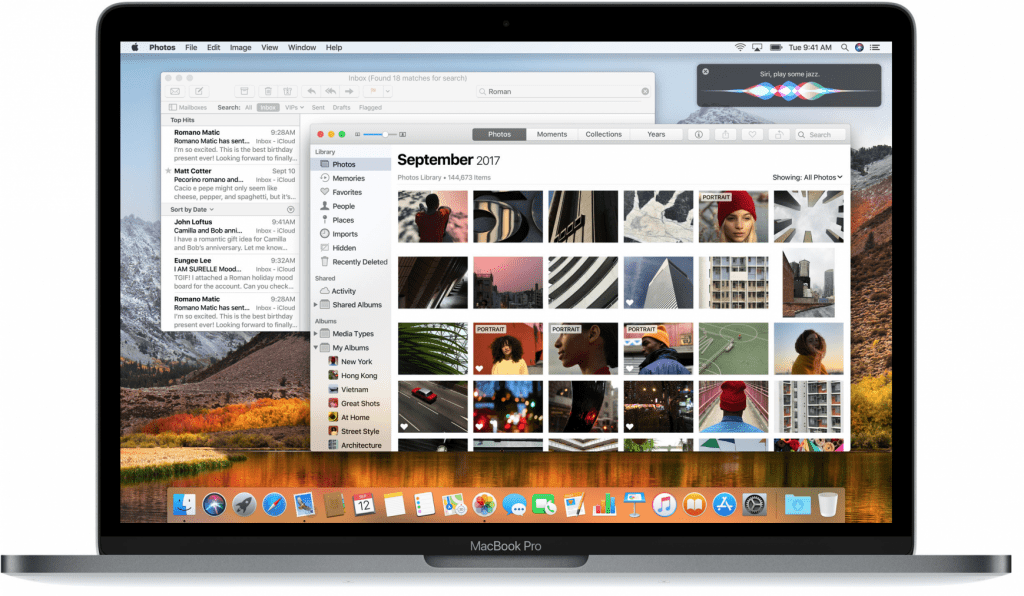The width and height of the screenshot is (1024, 596).
Task: Click the Info button in Photos toolbar
Action: [x=698, y=134]
